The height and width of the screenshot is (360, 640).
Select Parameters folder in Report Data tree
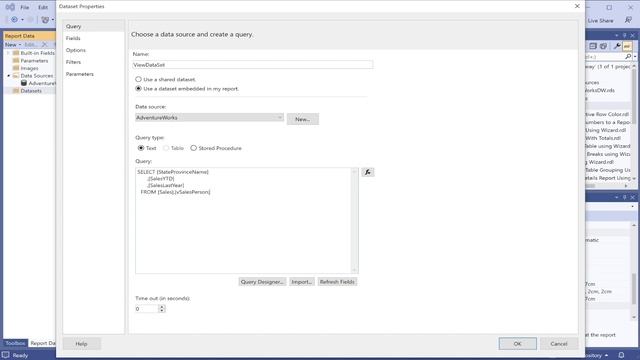(34, 60)
